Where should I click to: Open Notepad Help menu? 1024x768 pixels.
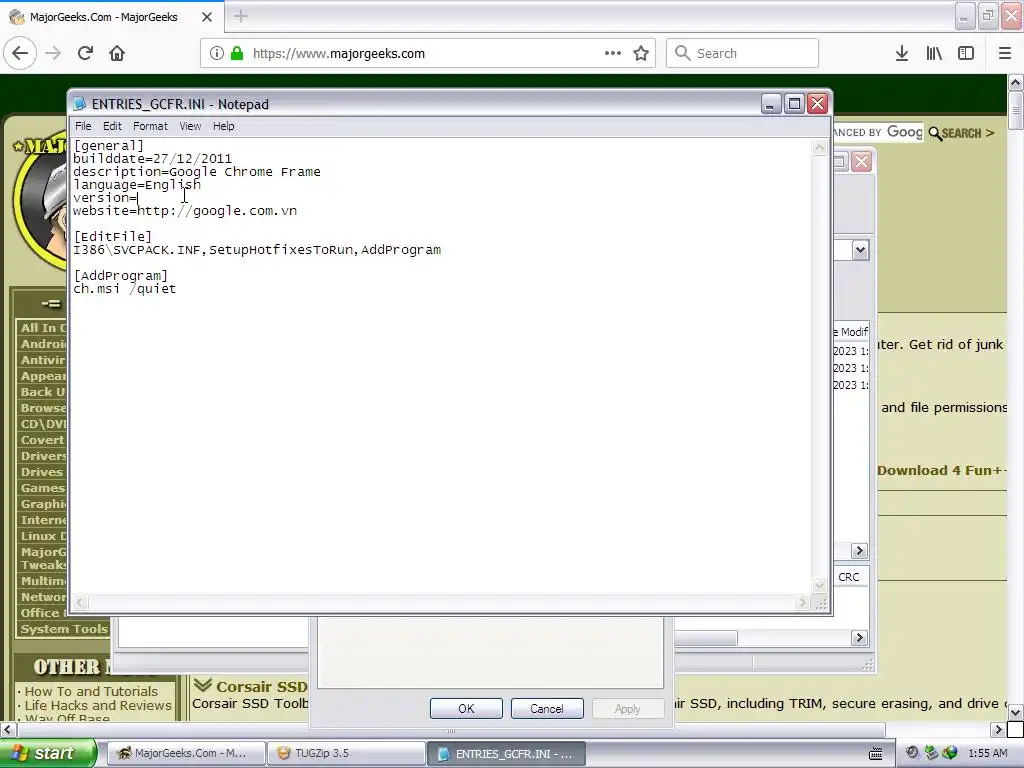pos(223,126)
